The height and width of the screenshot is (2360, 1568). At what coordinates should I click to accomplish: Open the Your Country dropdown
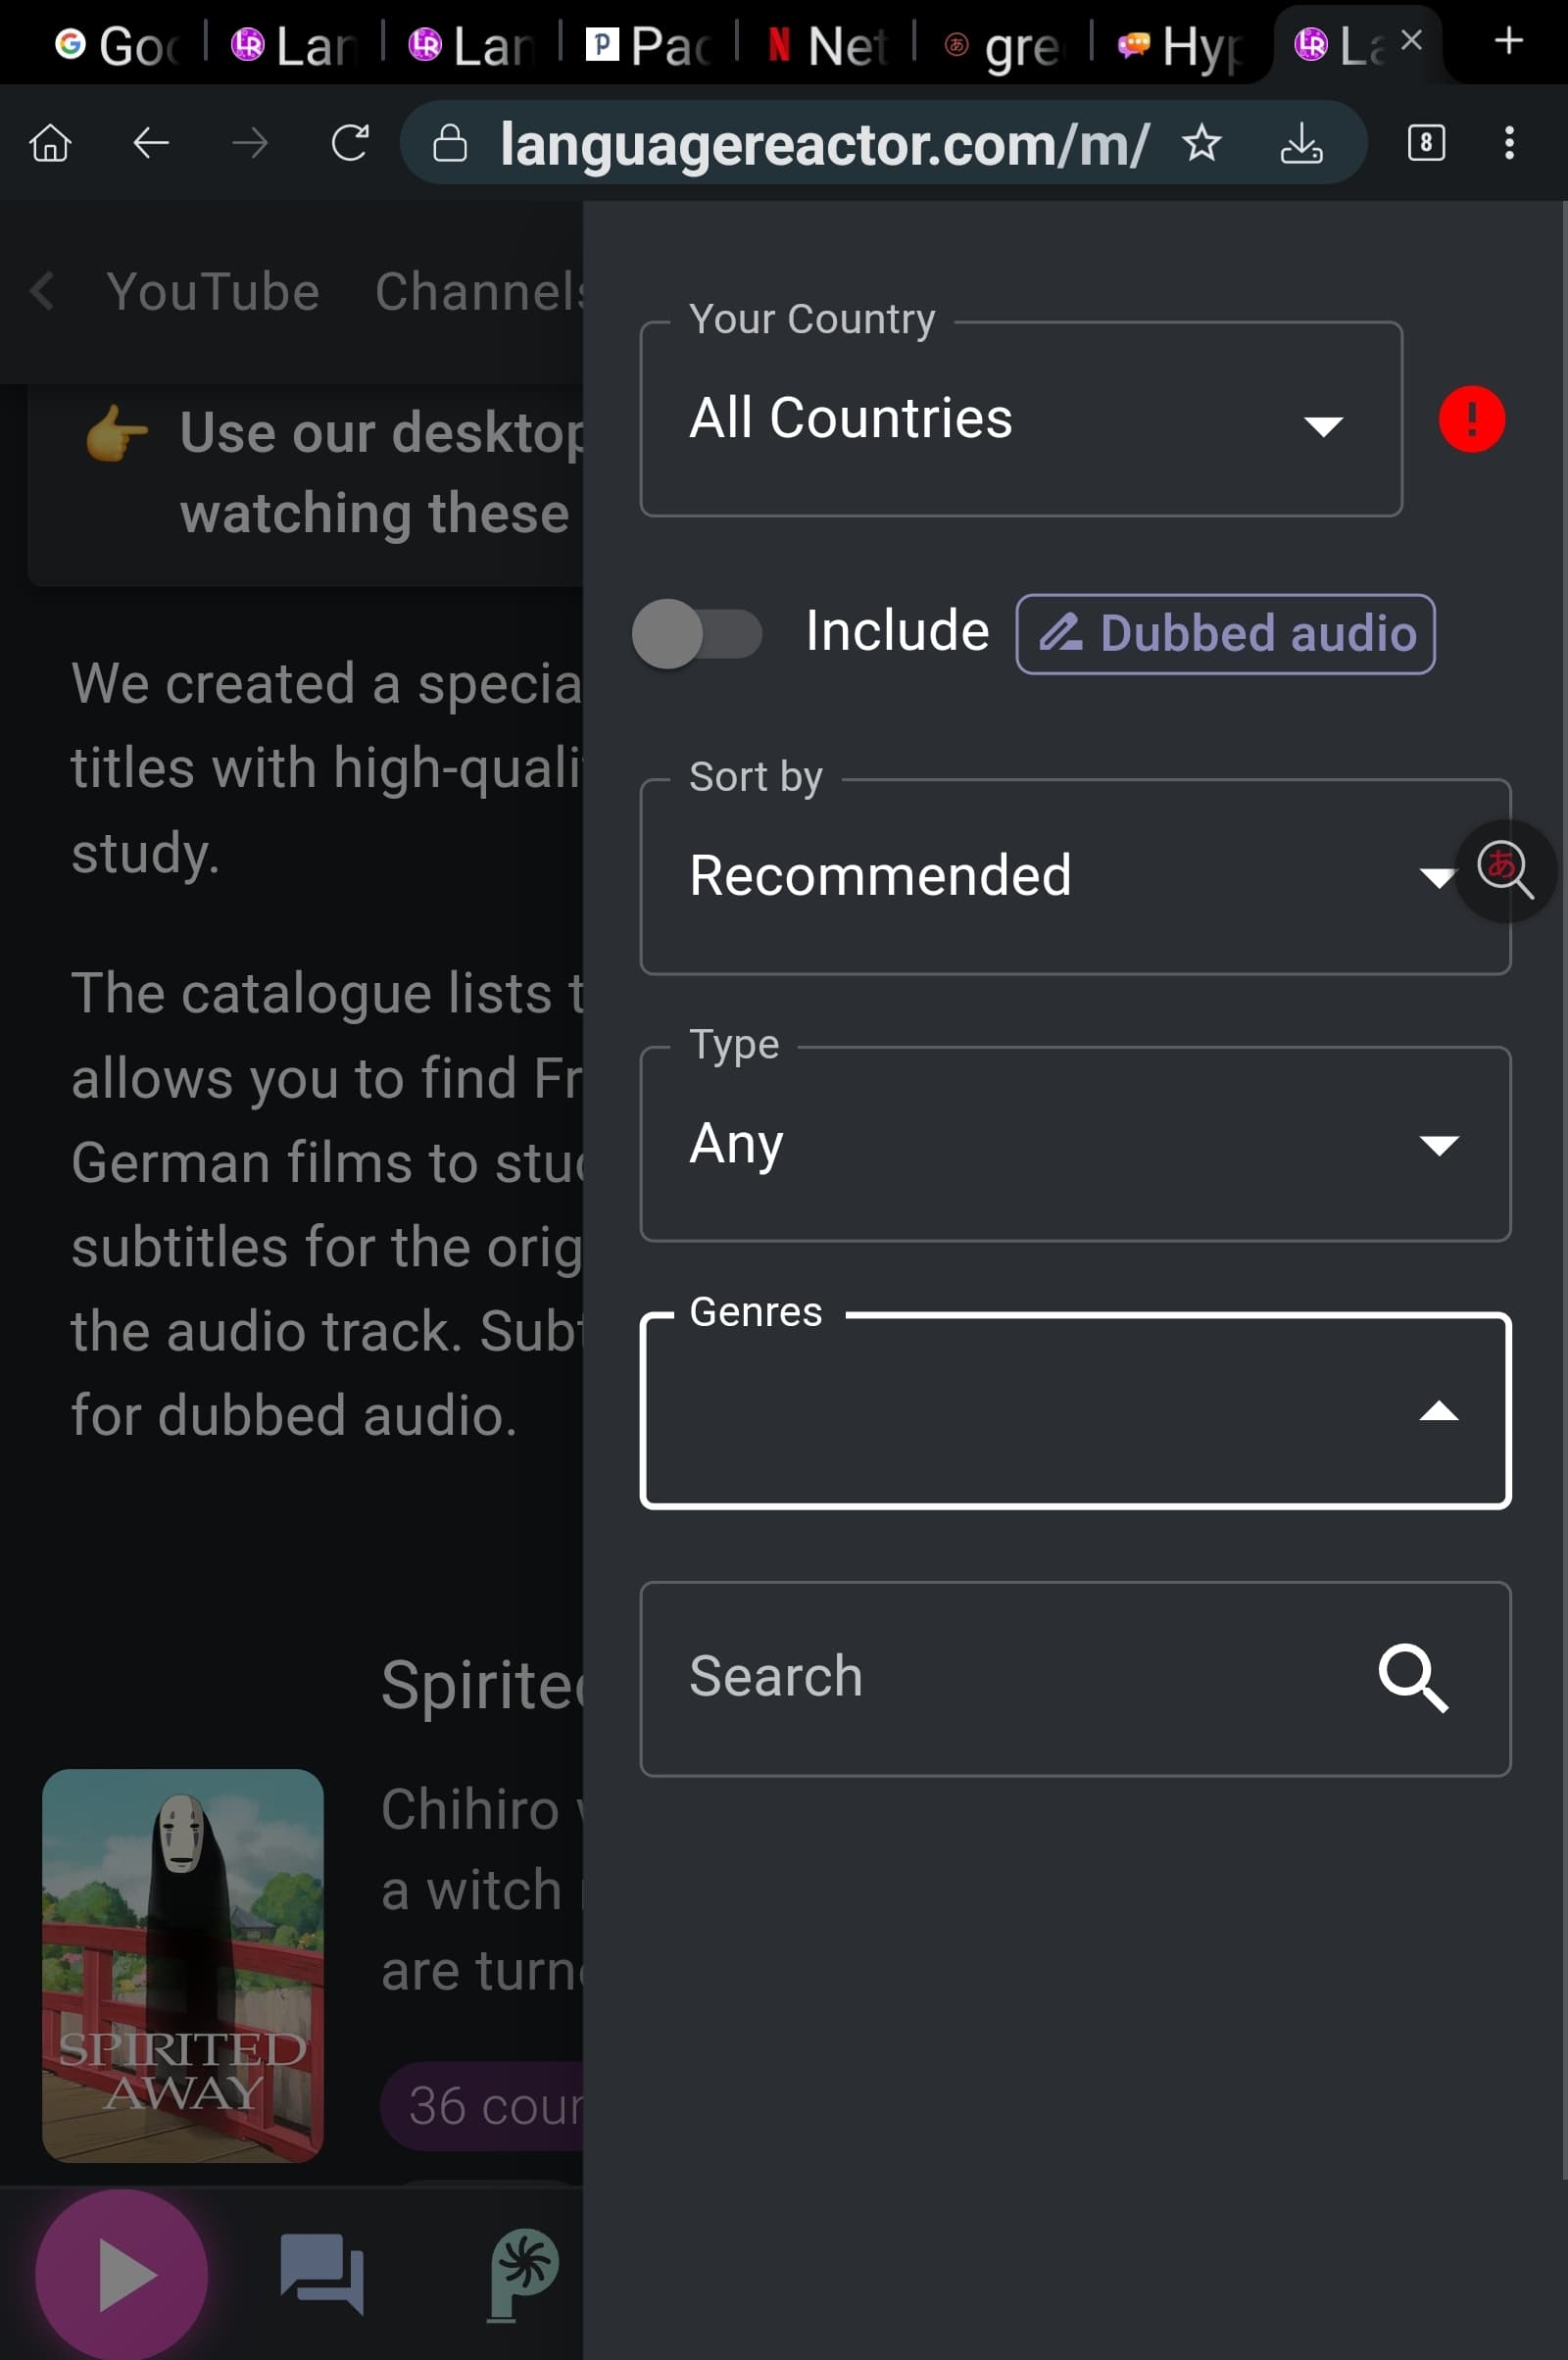pyautogui.click(x=1021, y=418)
